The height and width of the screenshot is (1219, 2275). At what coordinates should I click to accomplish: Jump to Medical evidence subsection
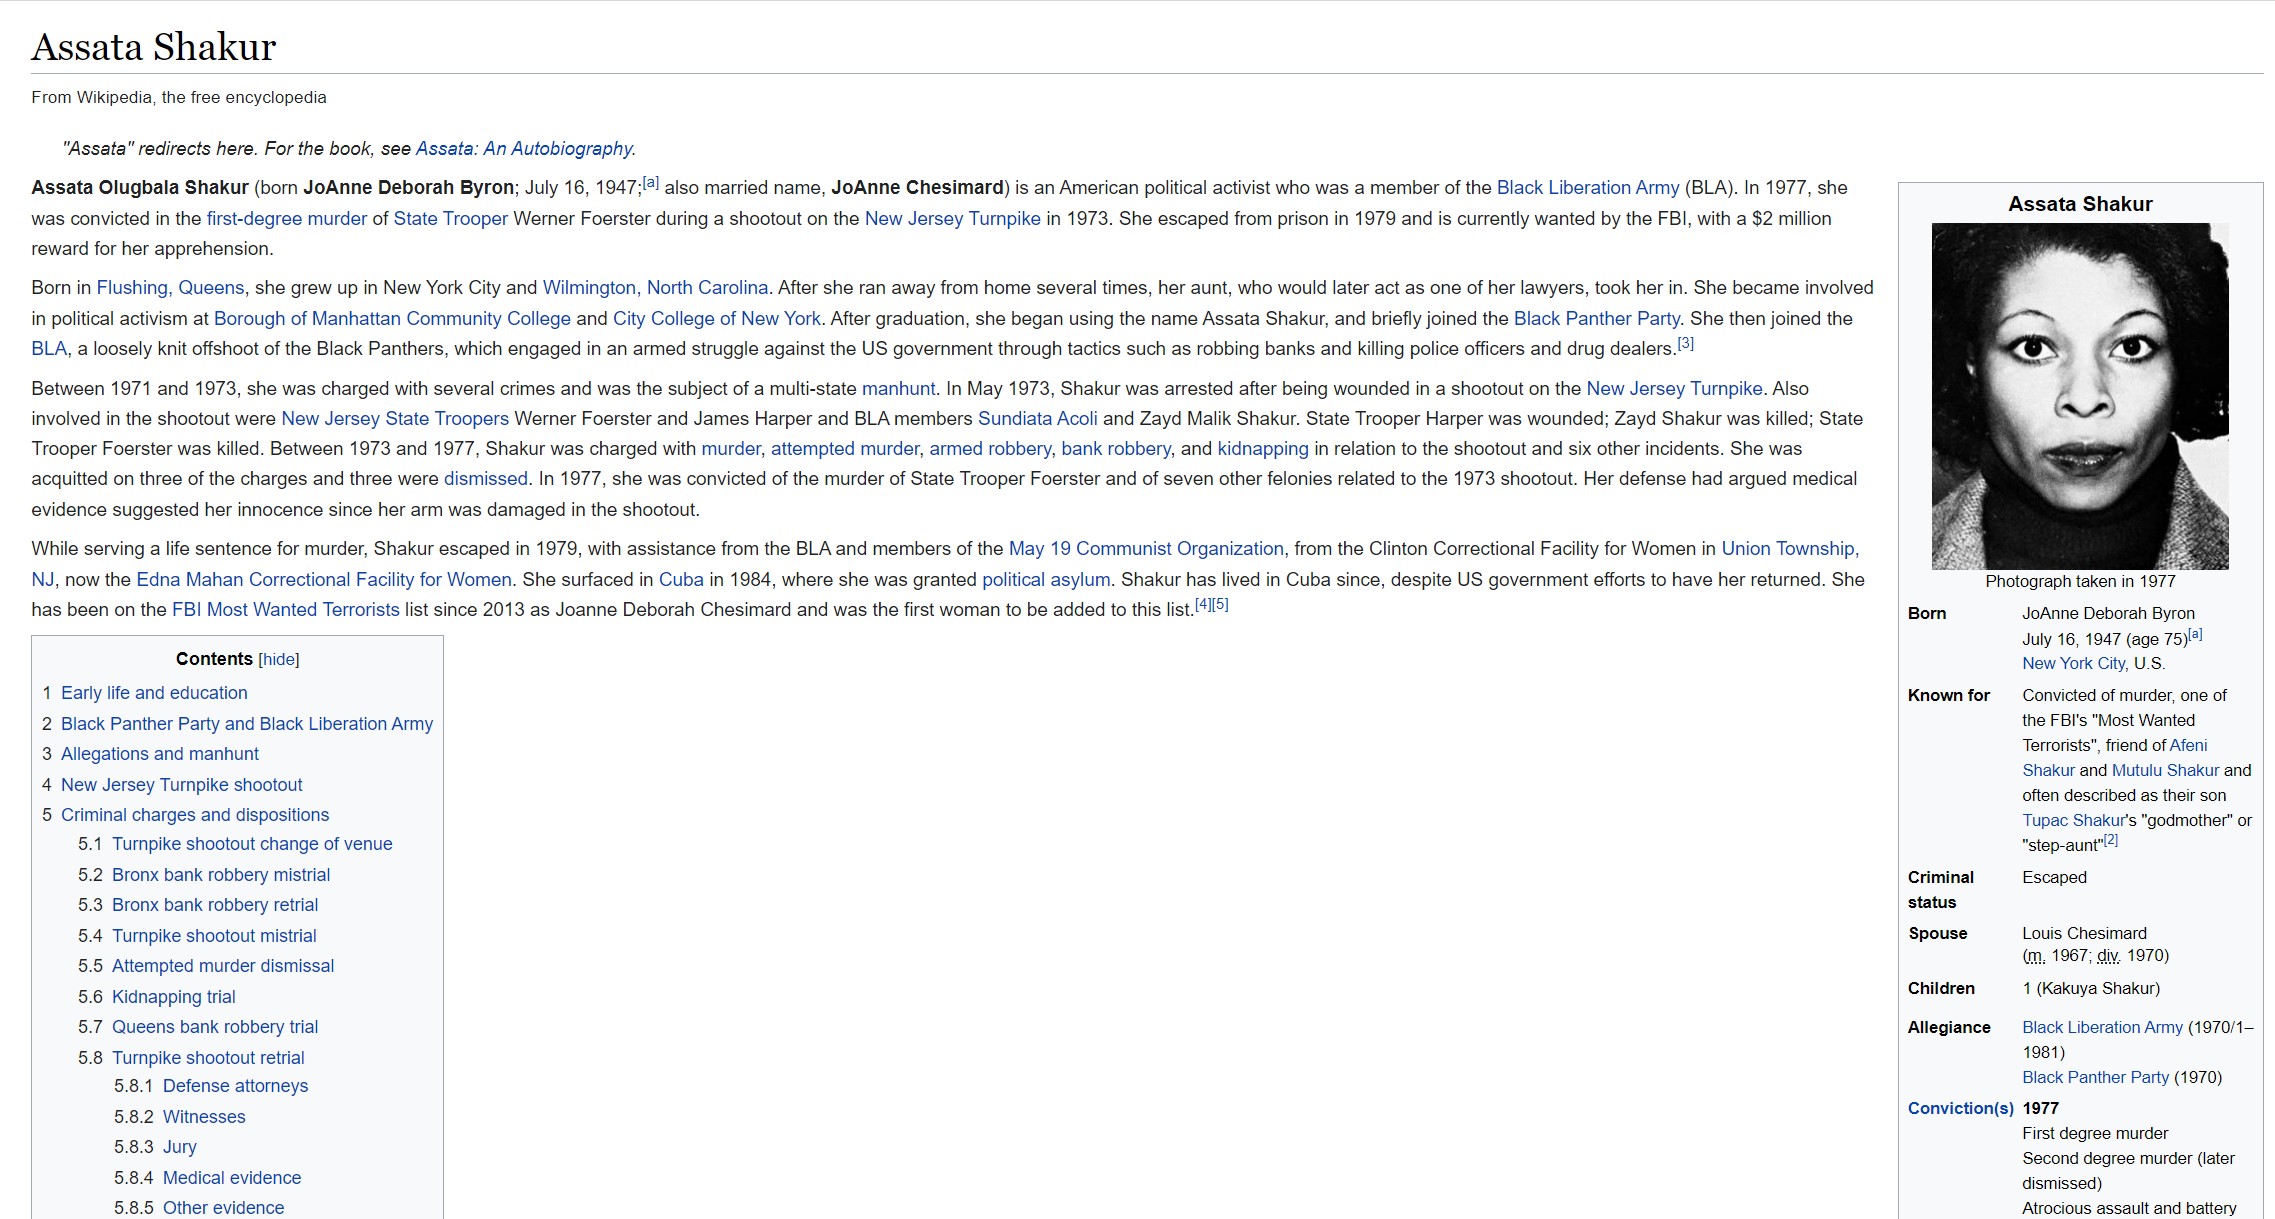(232, 1178)
